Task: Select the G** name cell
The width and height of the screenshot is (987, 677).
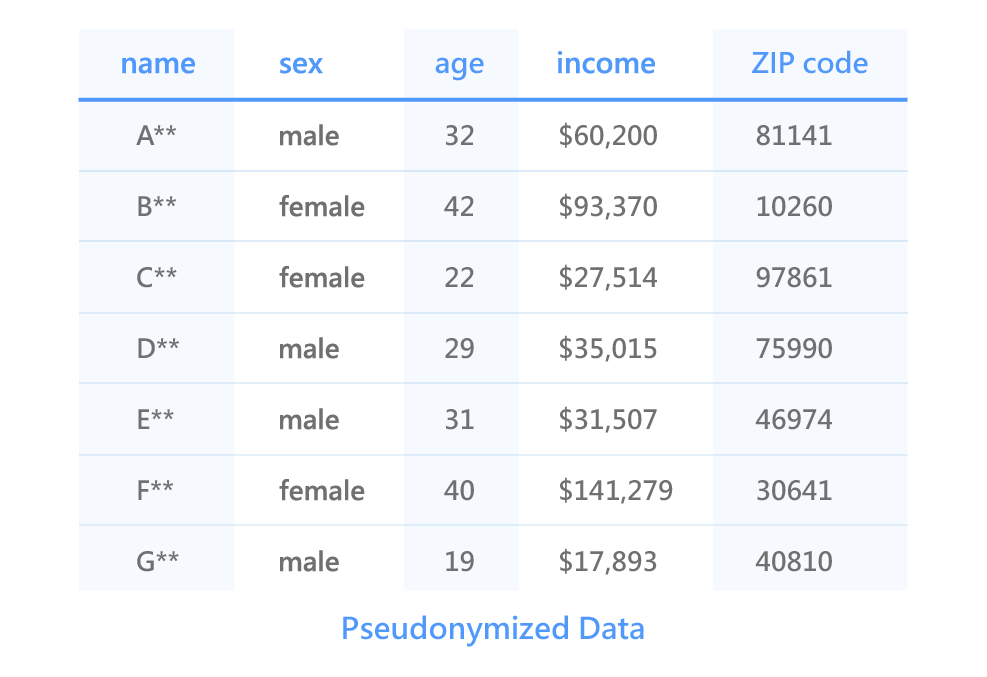Action: (x=157, y=562)
